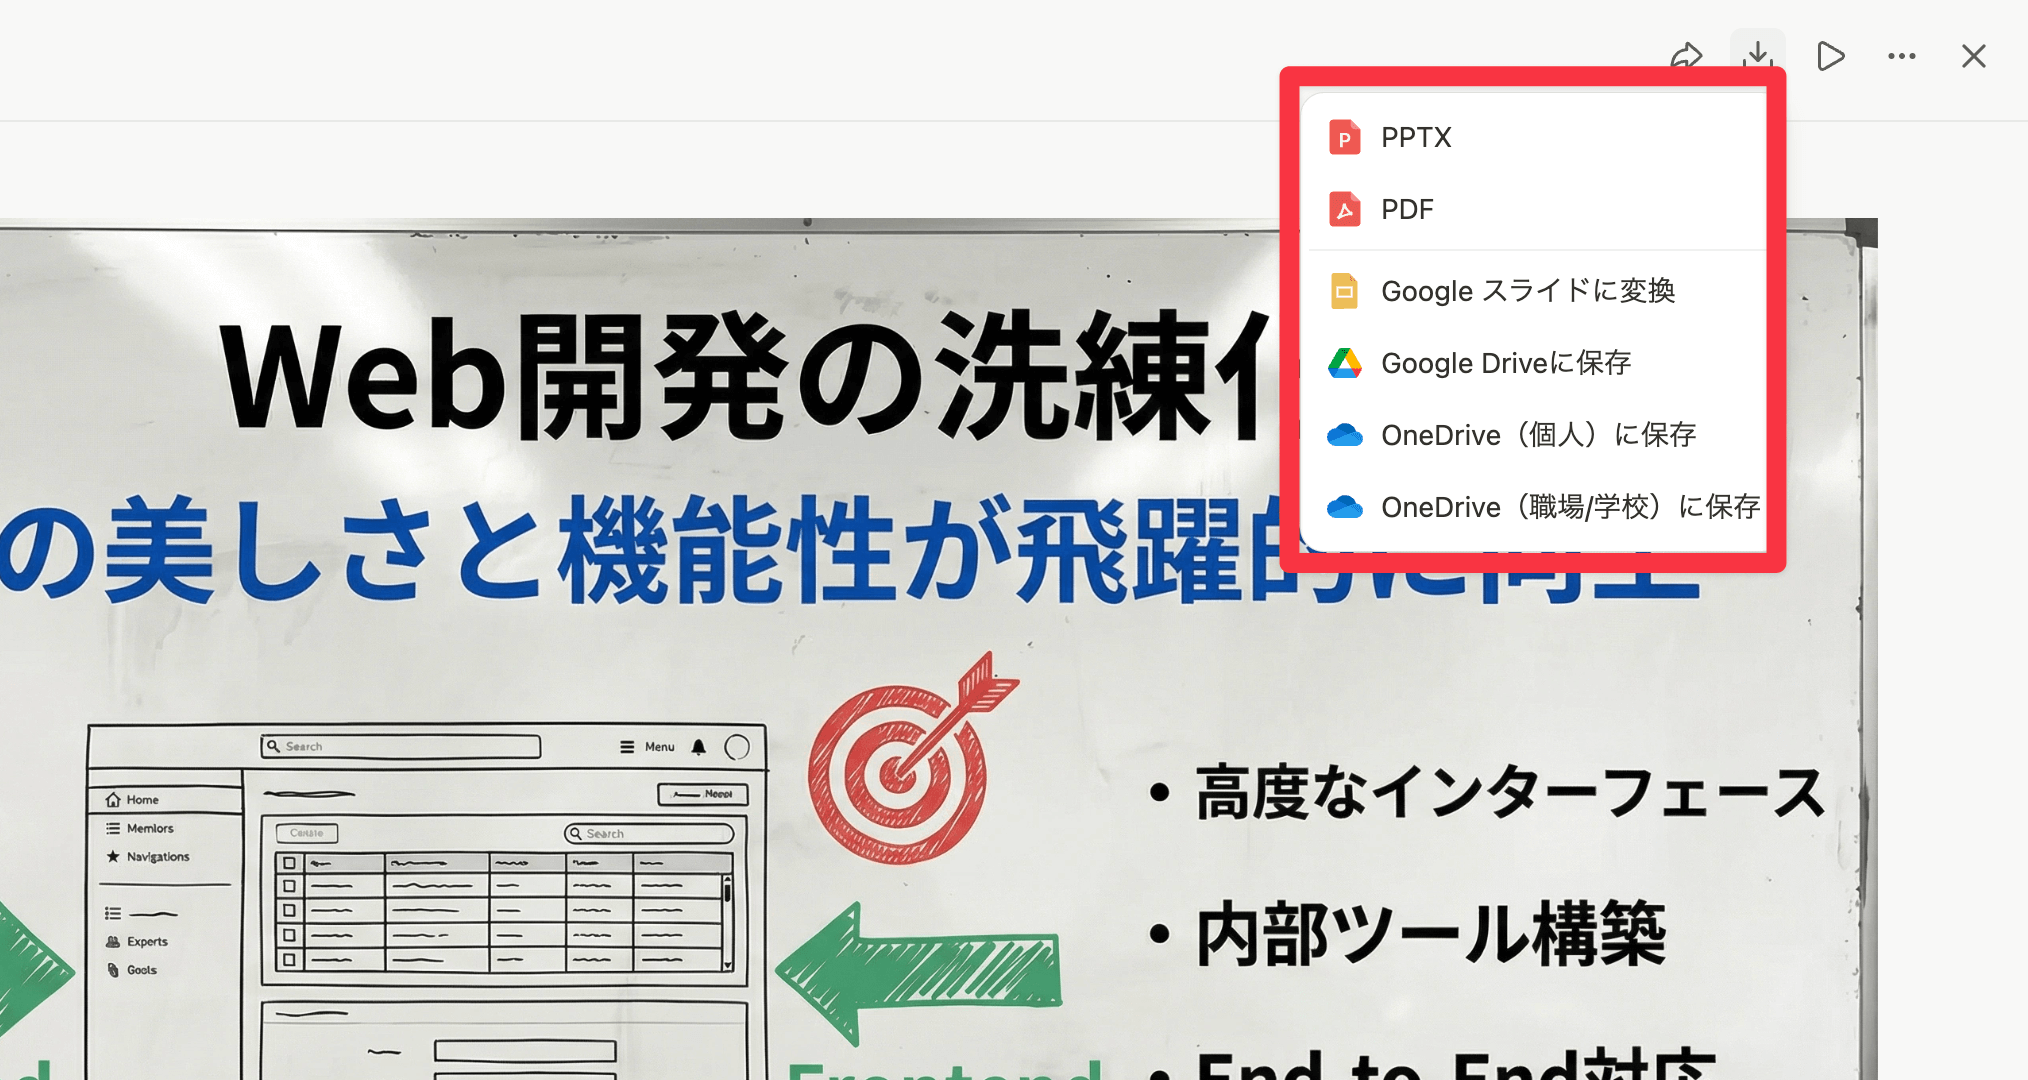Click the search field in the wireframe mockup
Viewport: 2028px width, 1080px height.
400,745
